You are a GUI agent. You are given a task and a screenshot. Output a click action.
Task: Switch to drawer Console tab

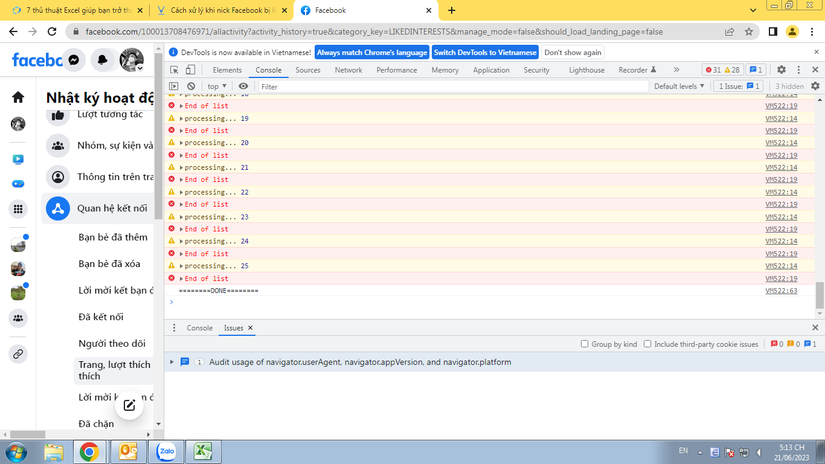pyautogui.click(x=199, y=328)
